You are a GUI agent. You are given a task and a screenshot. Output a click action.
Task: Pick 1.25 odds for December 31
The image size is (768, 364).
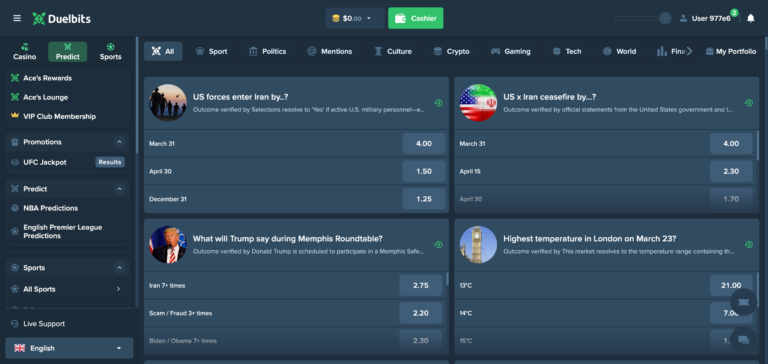pos(424,199)
